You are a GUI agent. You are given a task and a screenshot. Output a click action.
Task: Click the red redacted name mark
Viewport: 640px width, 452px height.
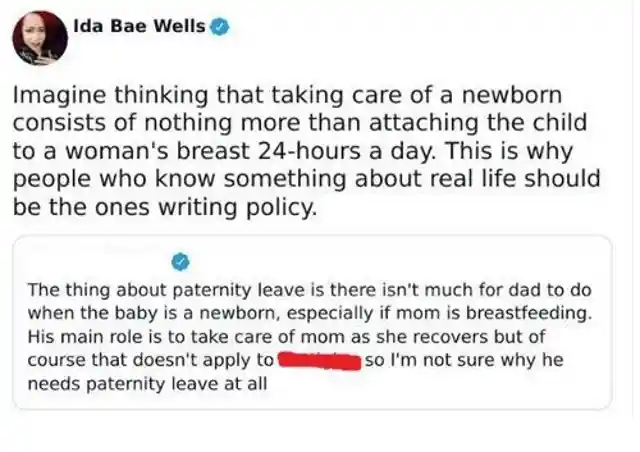[x=320, y=361]
